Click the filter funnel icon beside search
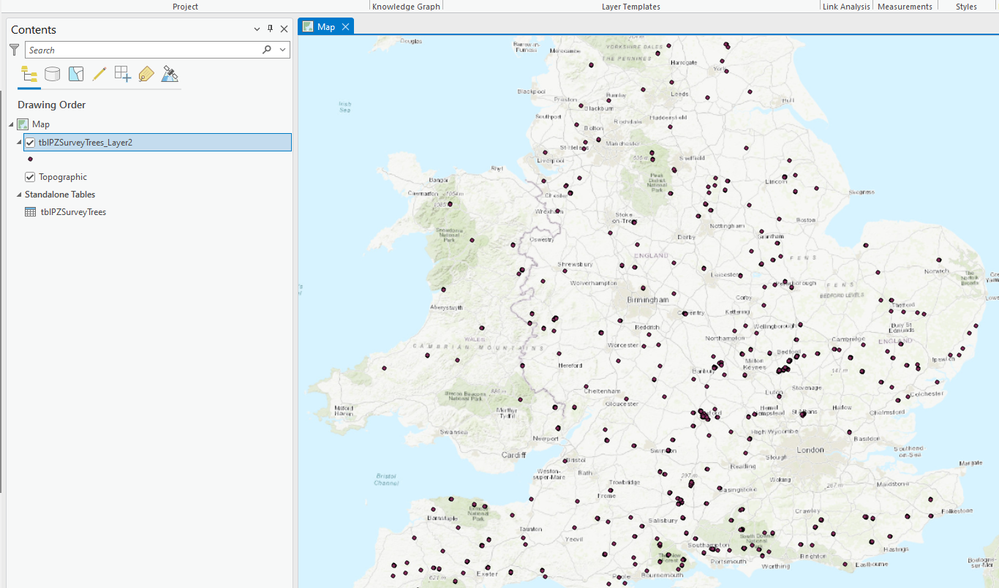This screenshot has height=588, width=999. click(x=14, y=50)
